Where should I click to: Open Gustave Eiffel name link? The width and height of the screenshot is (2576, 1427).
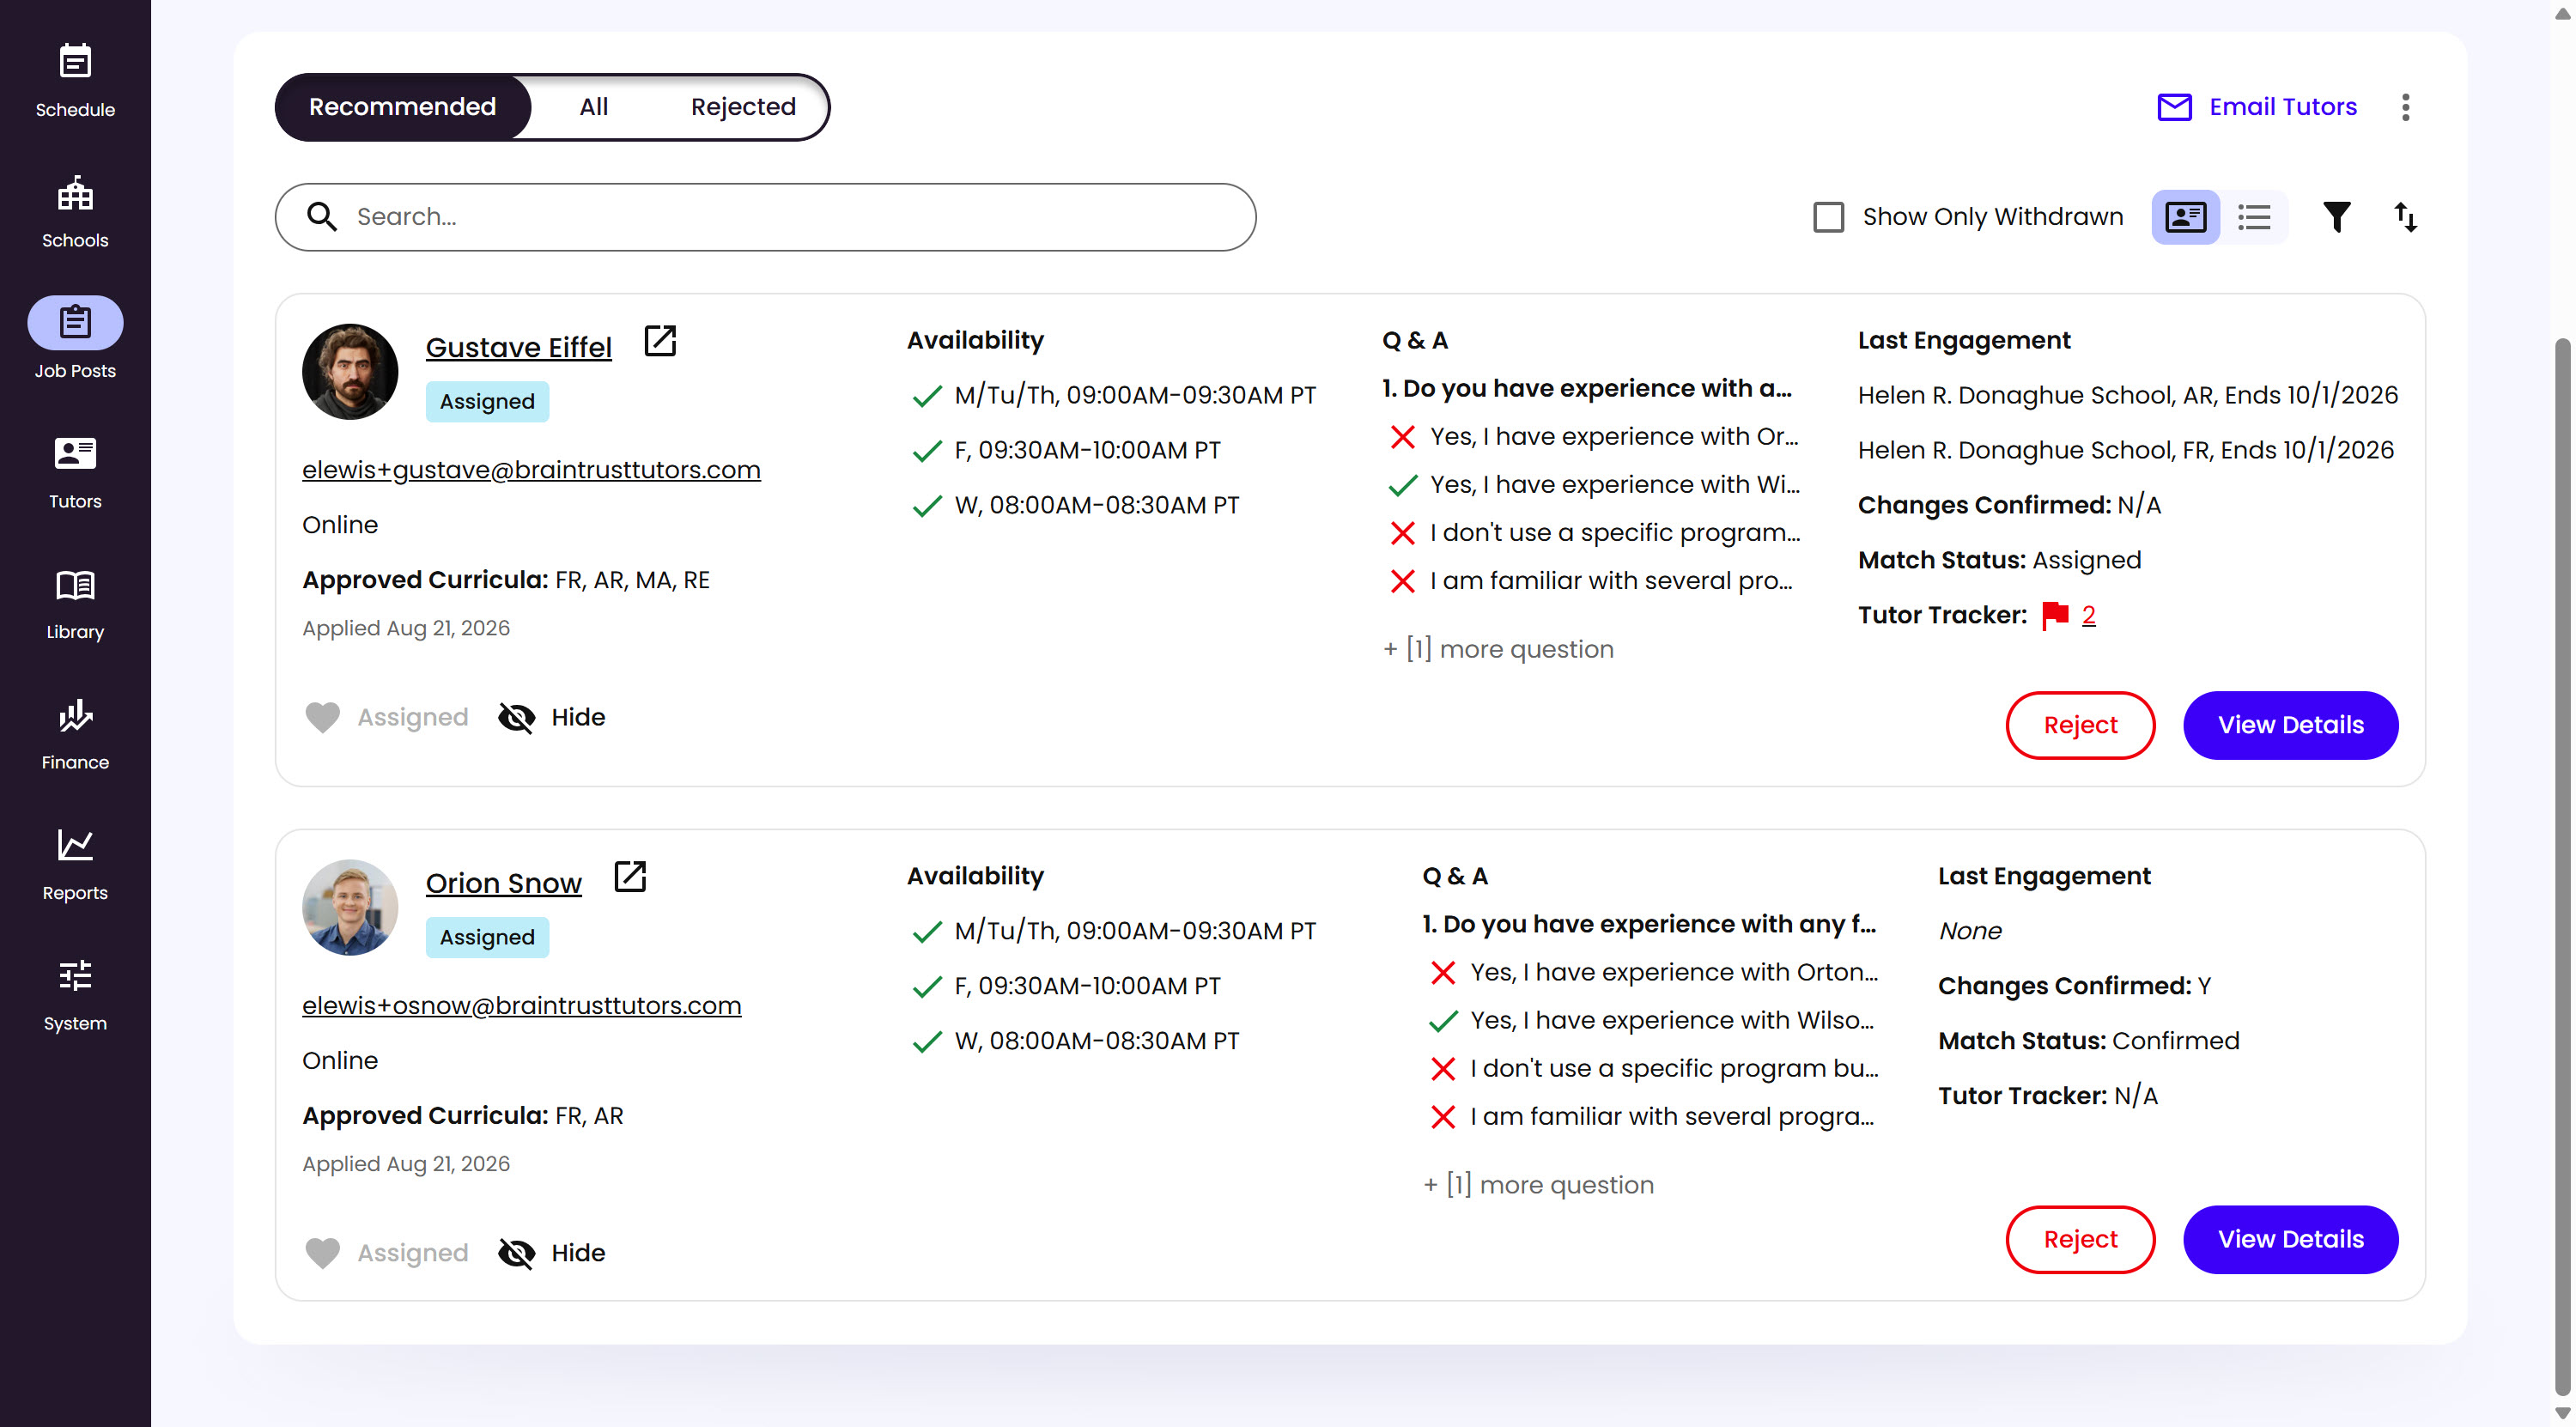pyautogui.click(x=518, y=347)
